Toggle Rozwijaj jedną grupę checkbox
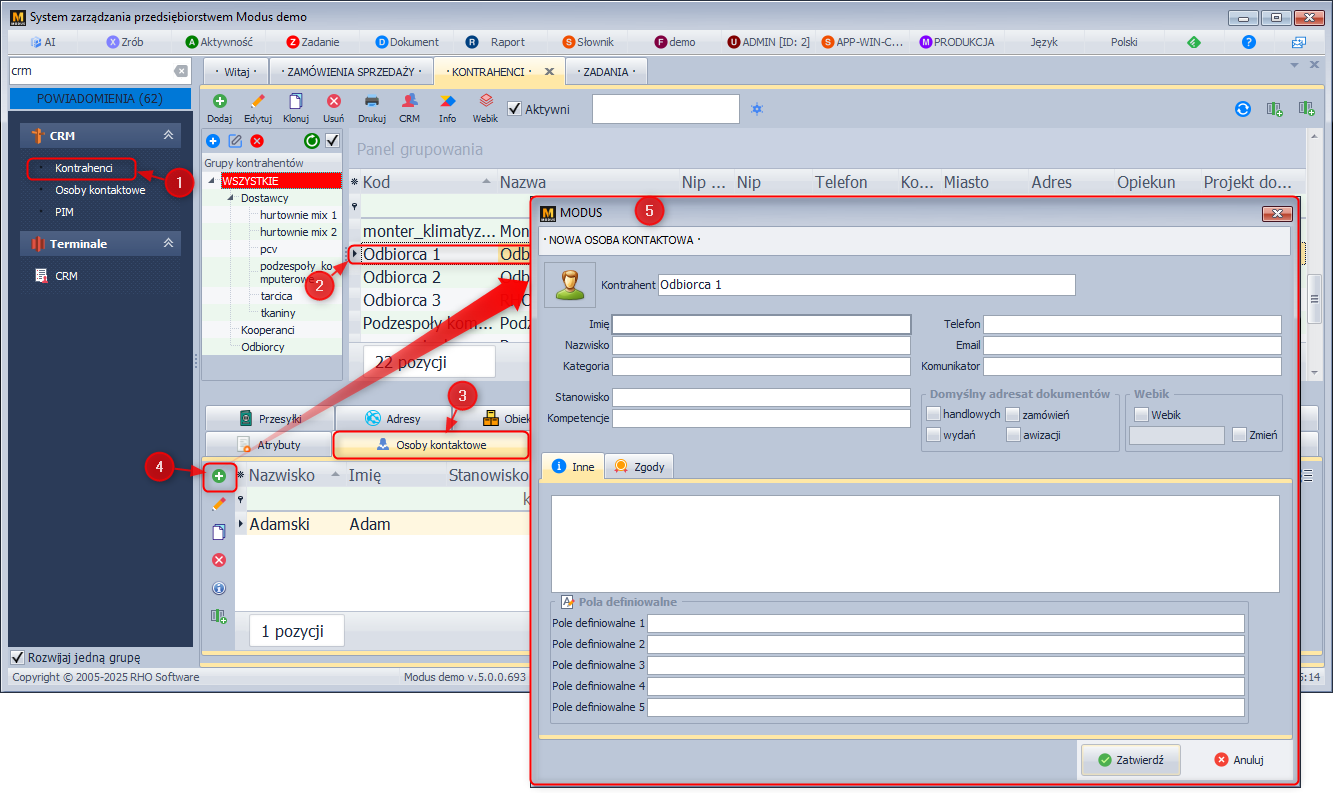Image resolution: width=1333 pixels, height=793 pixels. 18,658
